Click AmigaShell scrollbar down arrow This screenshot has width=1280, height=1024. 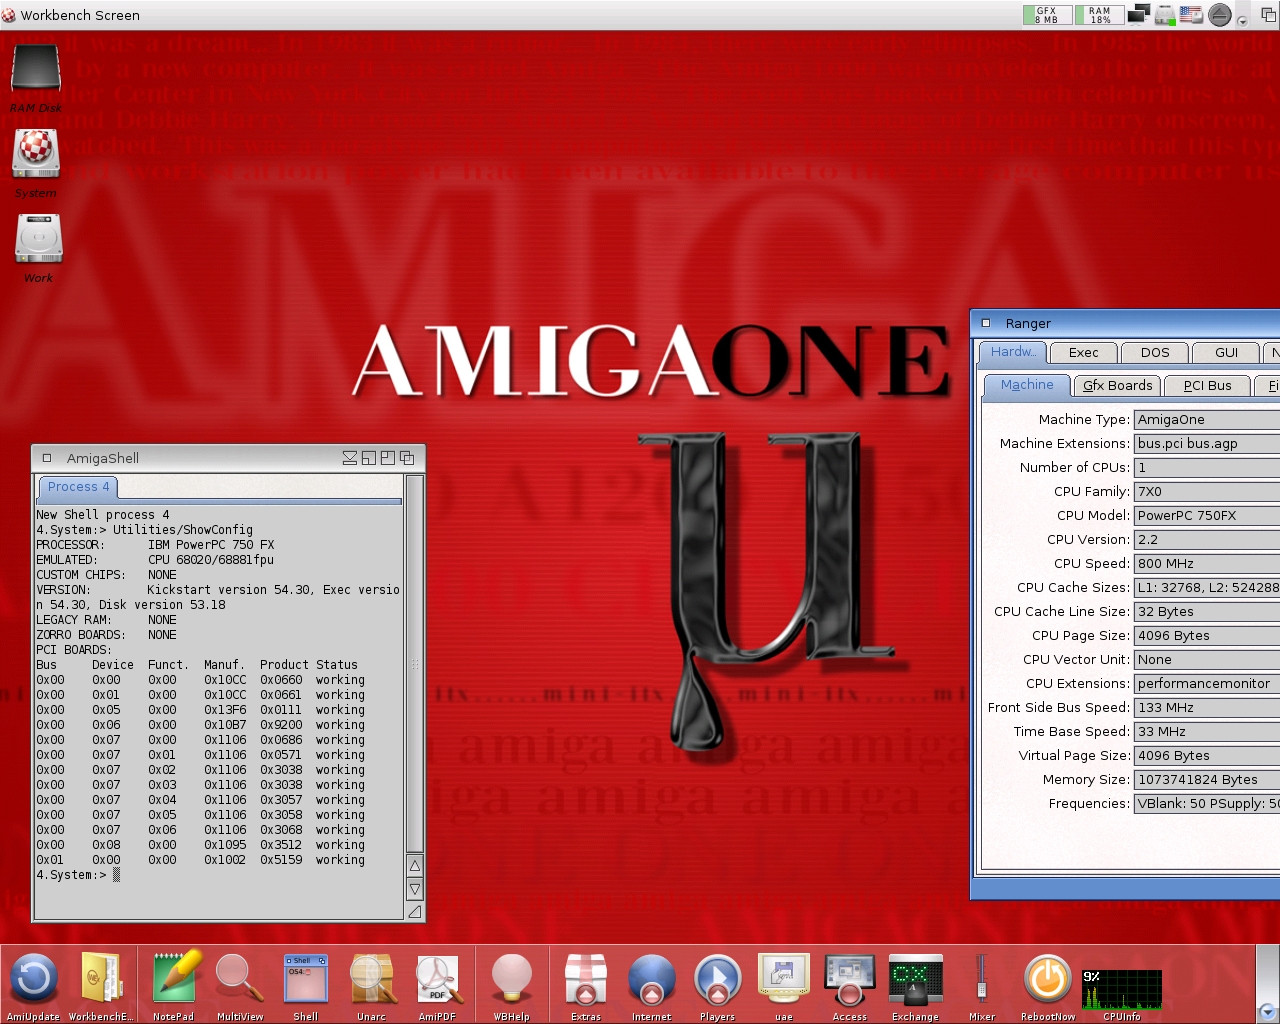click(415, 888)
